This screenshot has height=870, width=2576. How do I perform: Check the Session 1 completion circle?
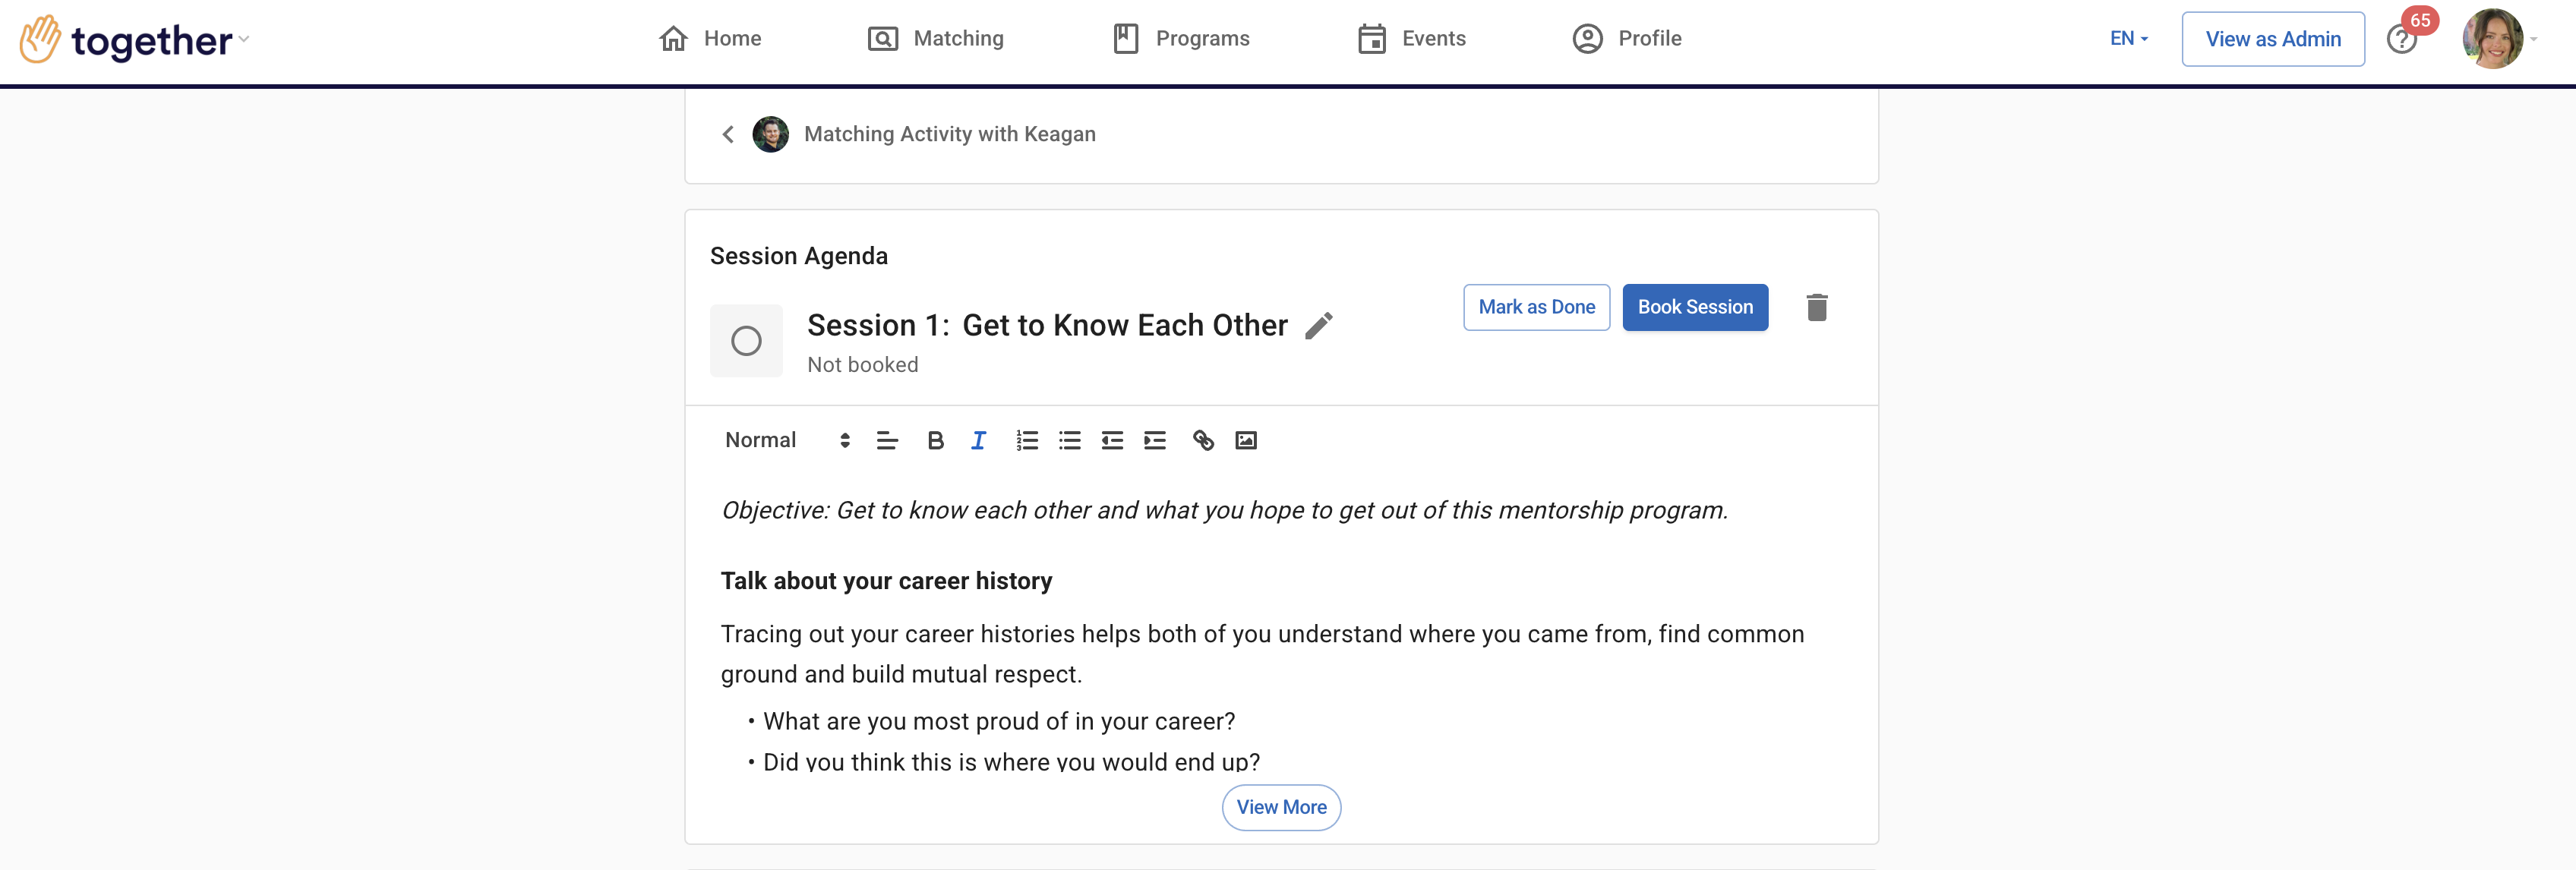click(746, 341)
